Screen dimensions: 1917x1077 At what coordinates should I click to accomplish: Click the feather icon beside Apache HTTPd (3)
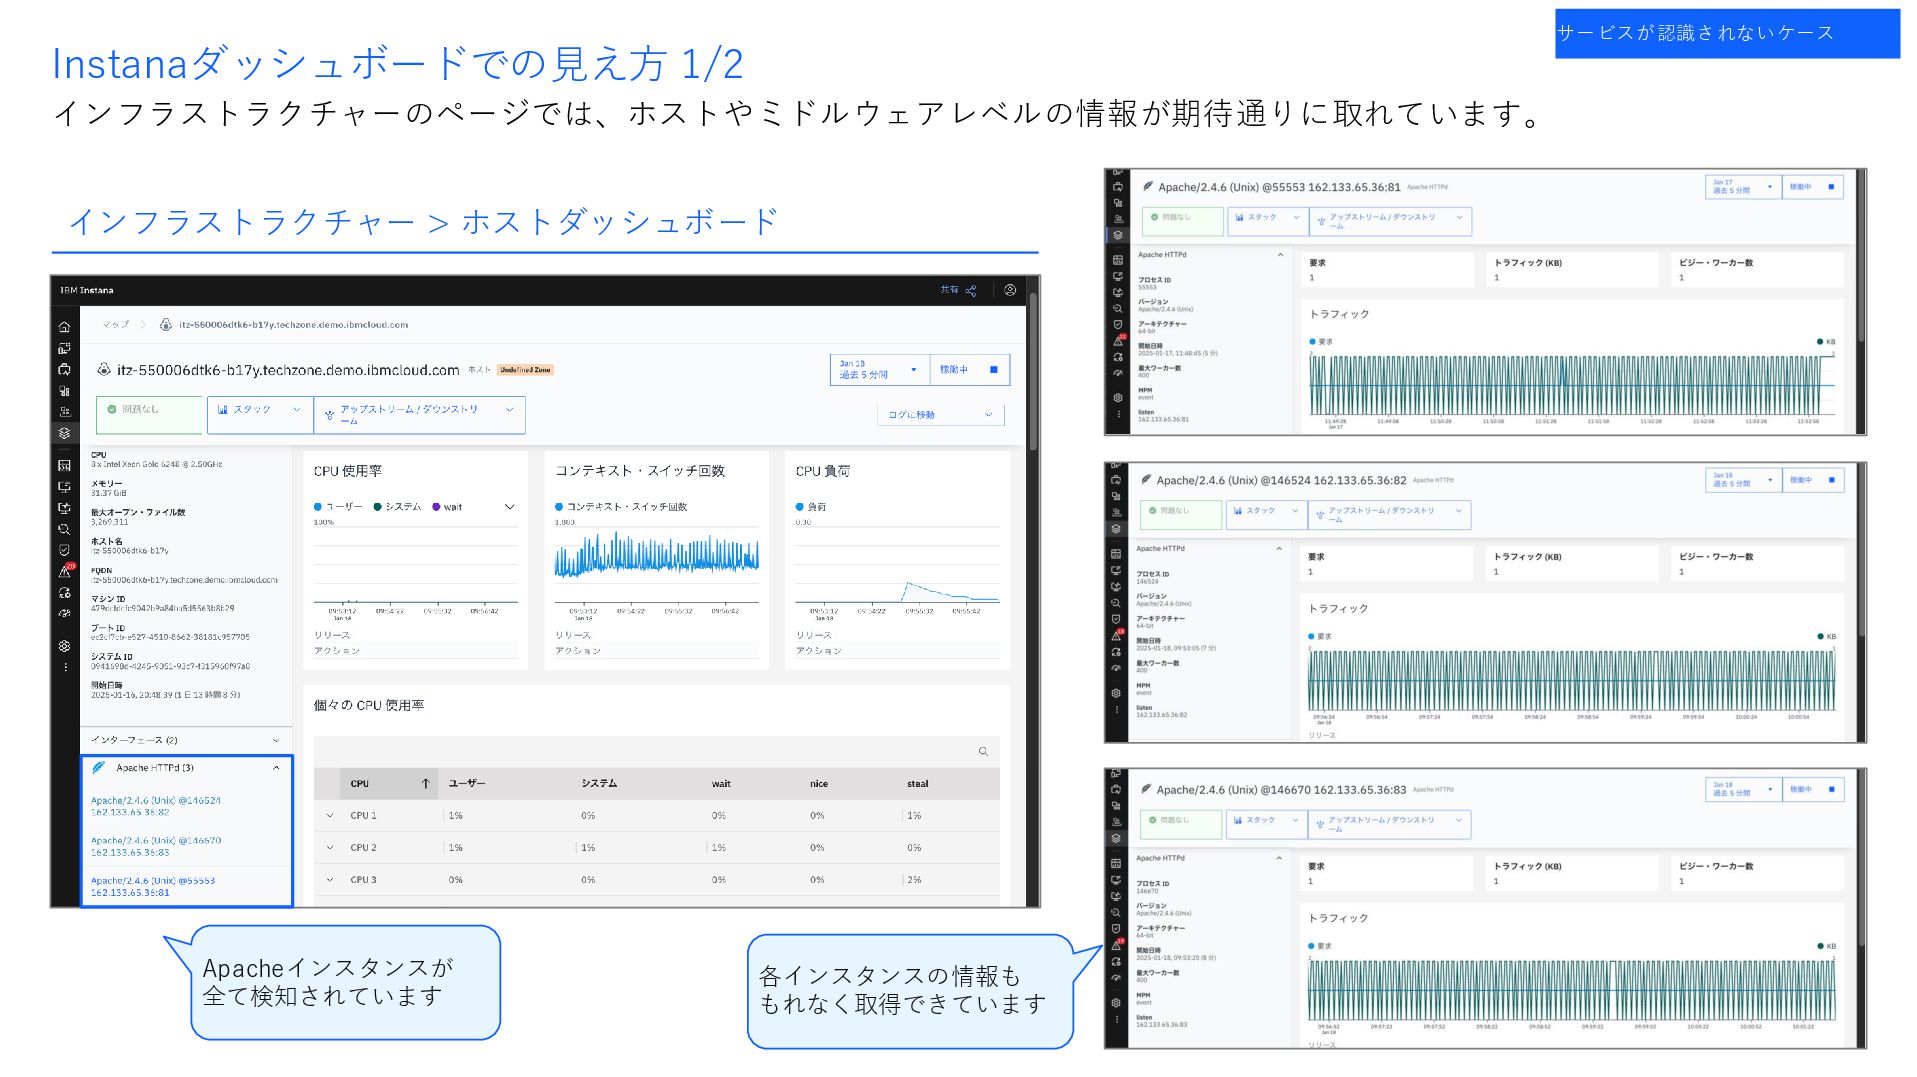click(x=99, y=767)
